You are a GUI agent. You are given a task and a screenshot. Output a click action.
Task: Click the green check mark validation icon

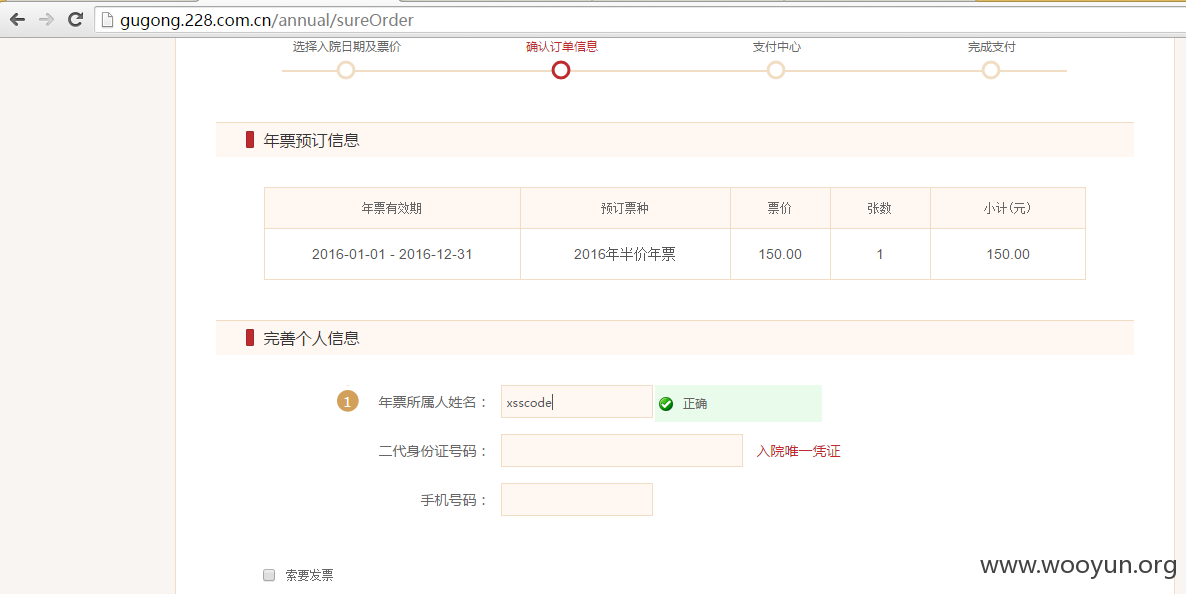[x=666, y=404]
